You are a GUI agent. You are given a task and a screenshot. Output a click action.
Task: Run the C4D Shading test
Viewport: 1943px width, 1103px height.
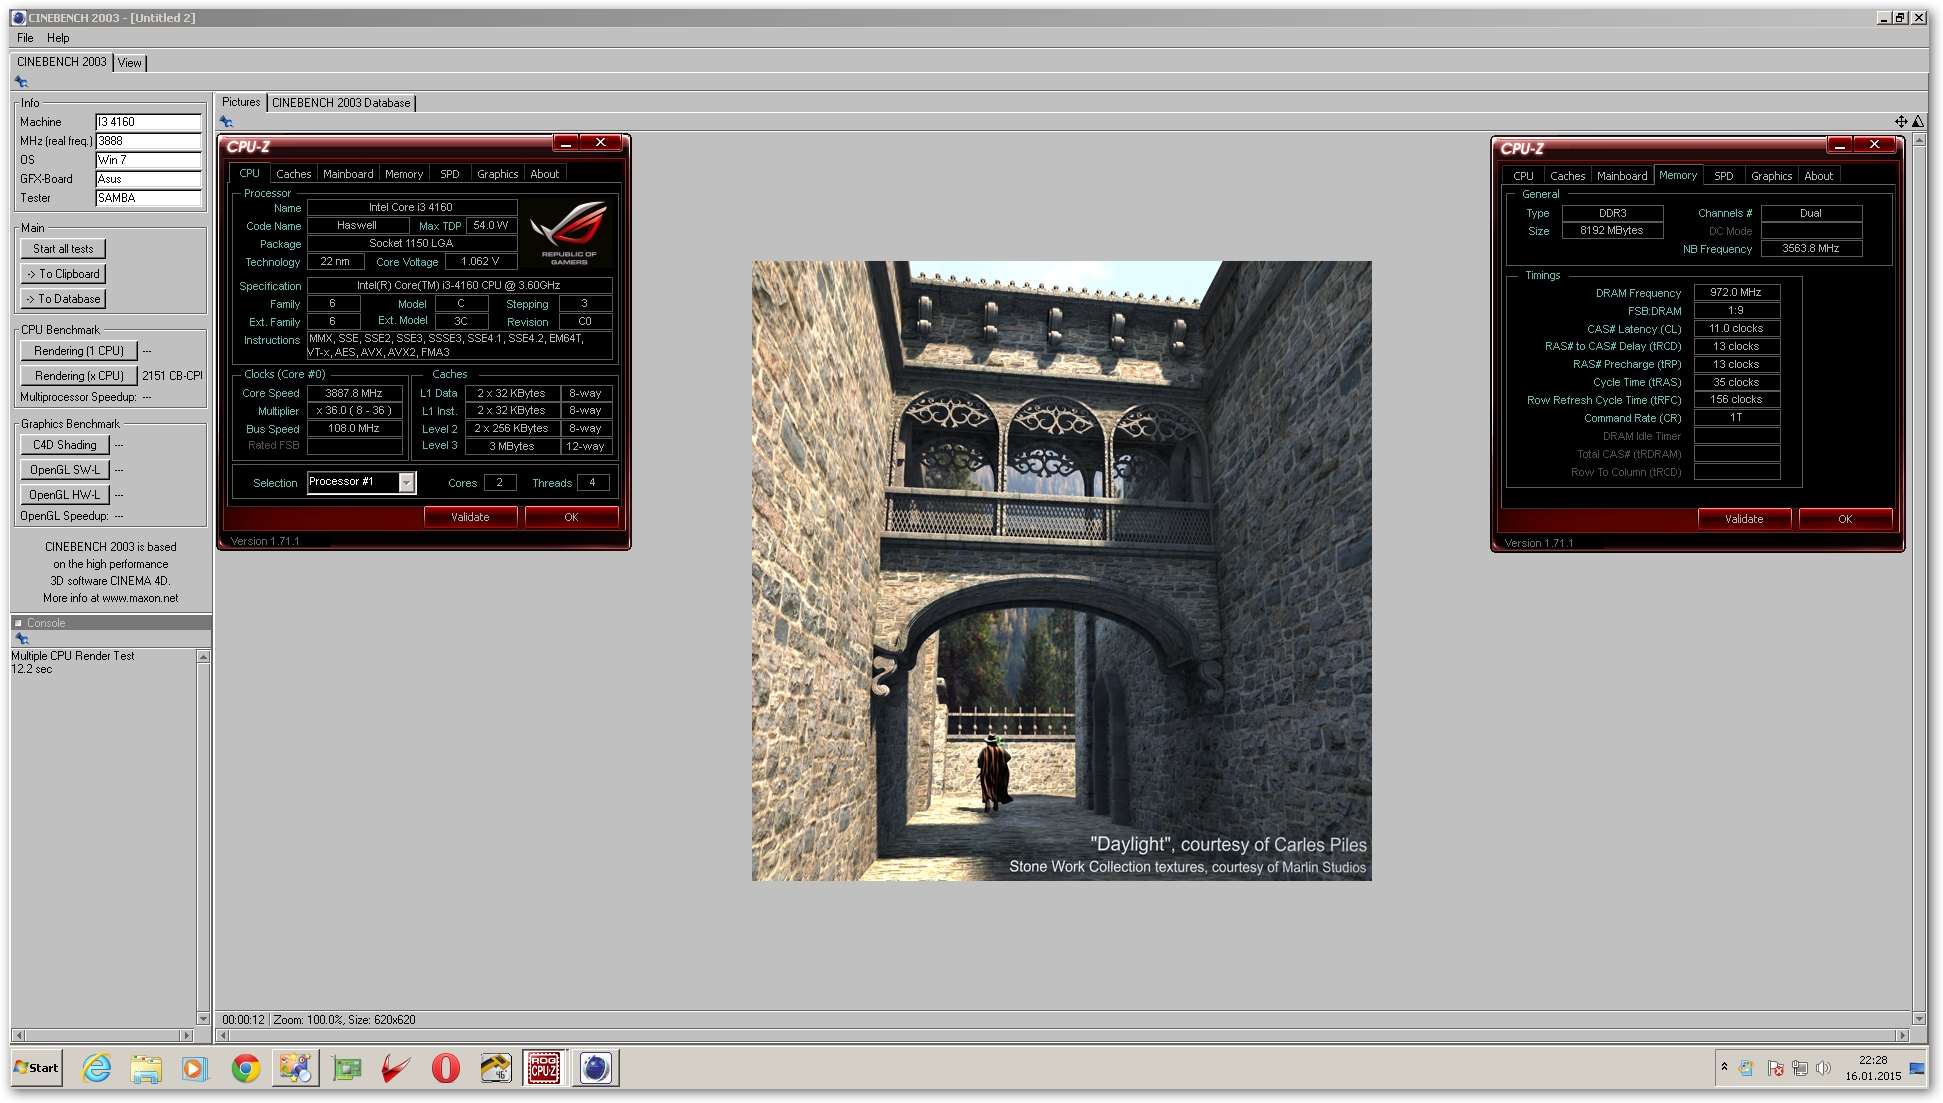pyautogui.click(x=65, y=445)
